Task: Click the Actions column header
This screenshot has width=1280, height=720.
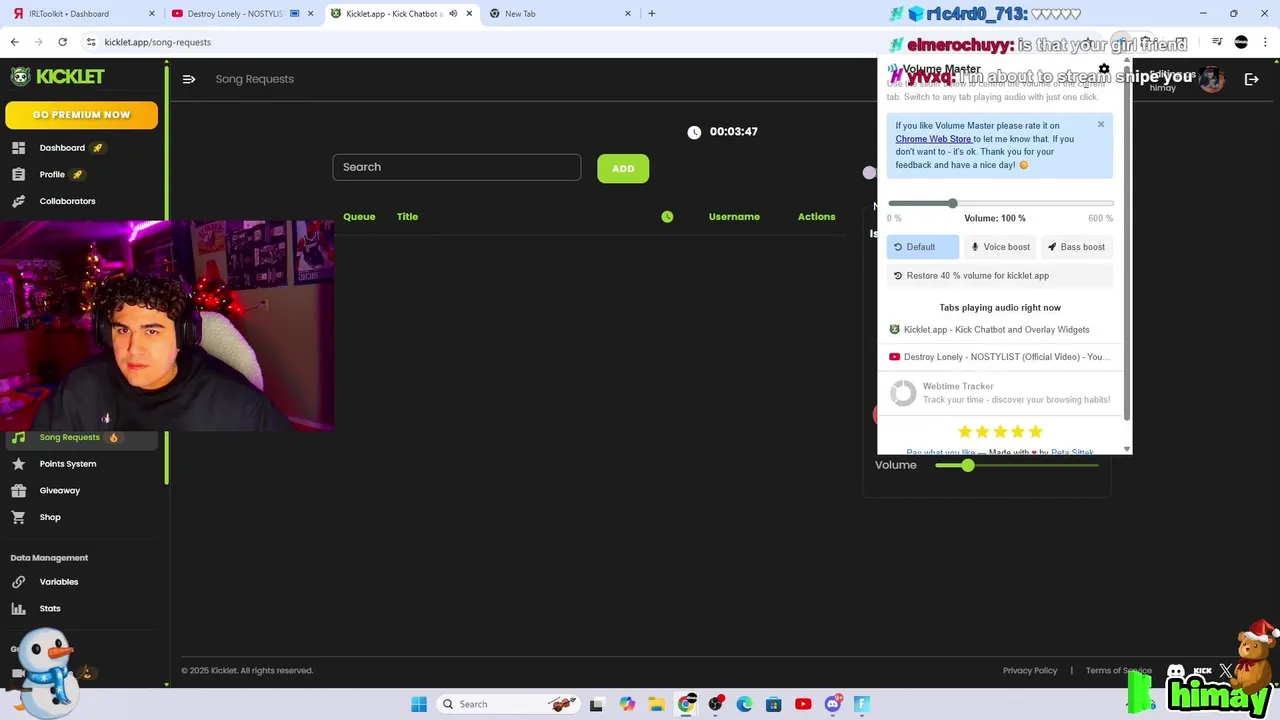Action: pos(816,217)
